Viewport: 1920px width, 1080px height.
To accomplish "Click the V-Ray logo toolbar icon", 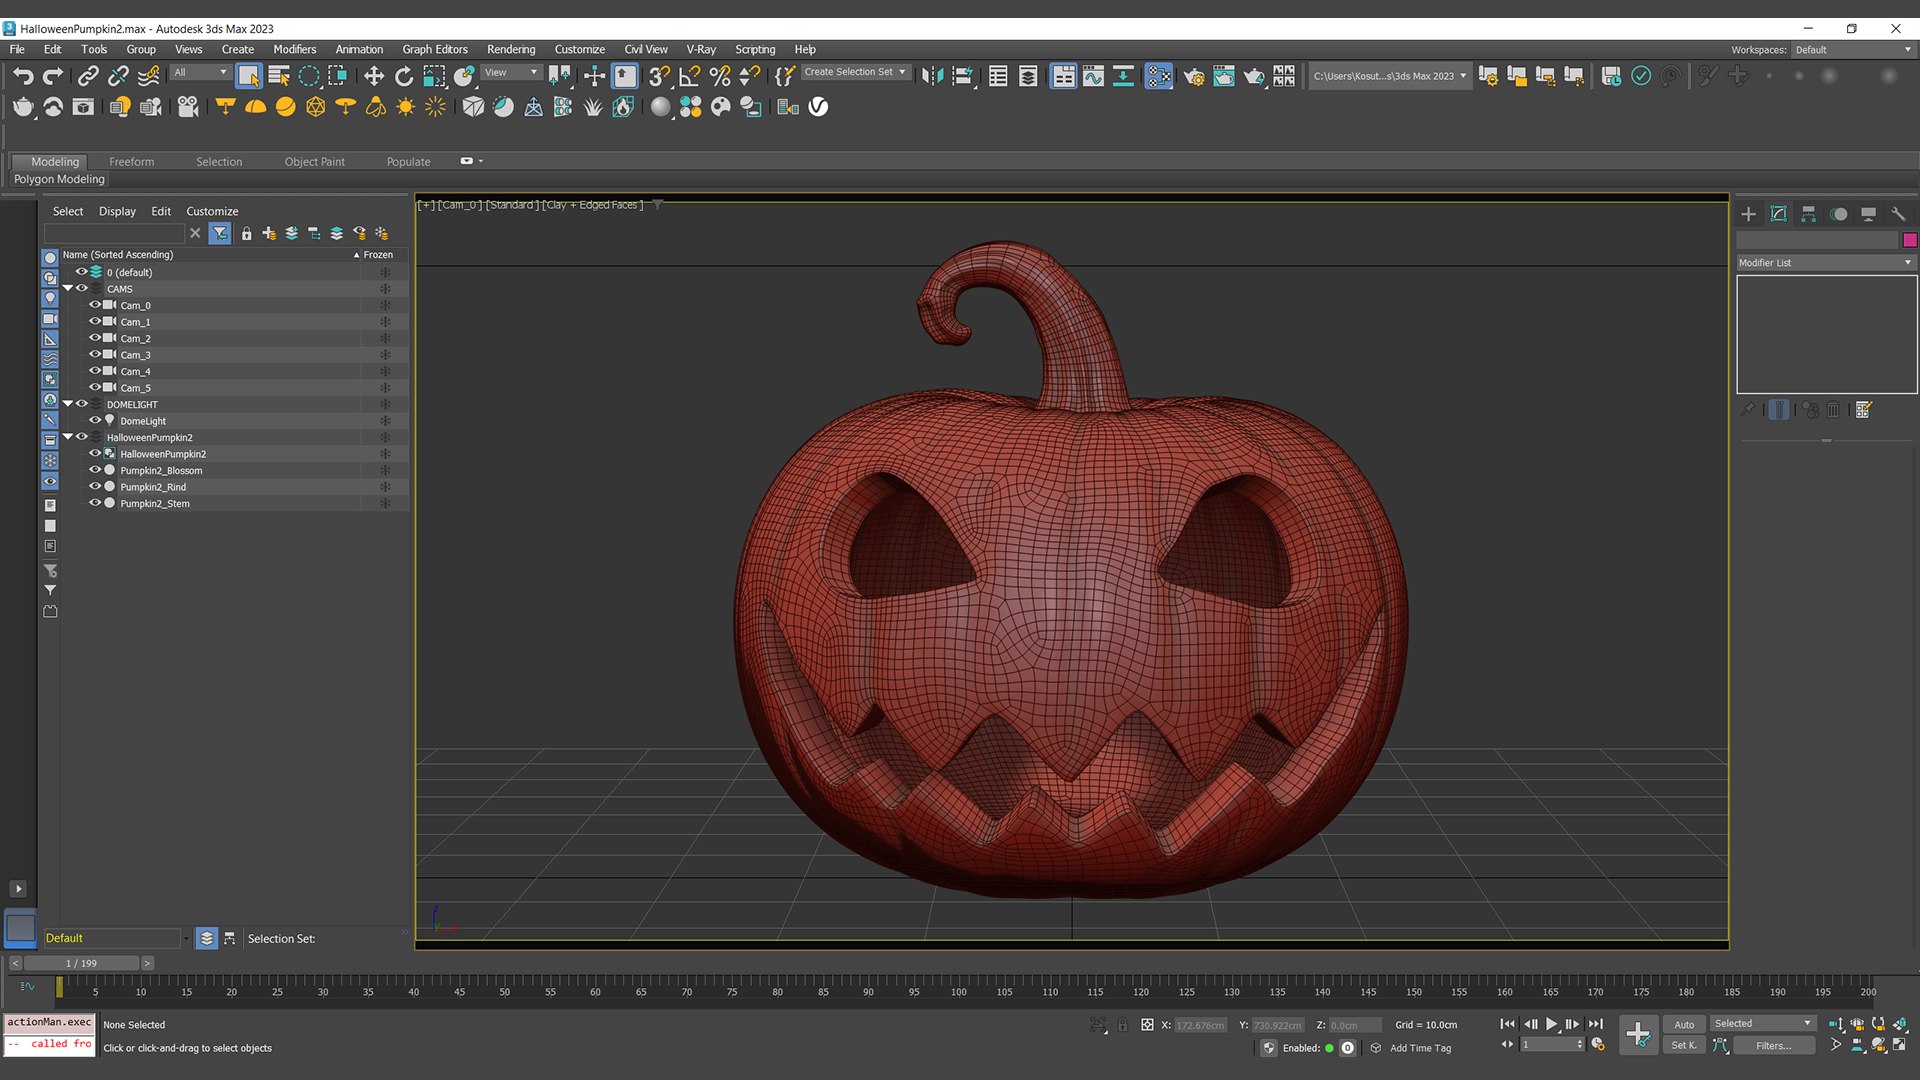I will tap(818, 107).
